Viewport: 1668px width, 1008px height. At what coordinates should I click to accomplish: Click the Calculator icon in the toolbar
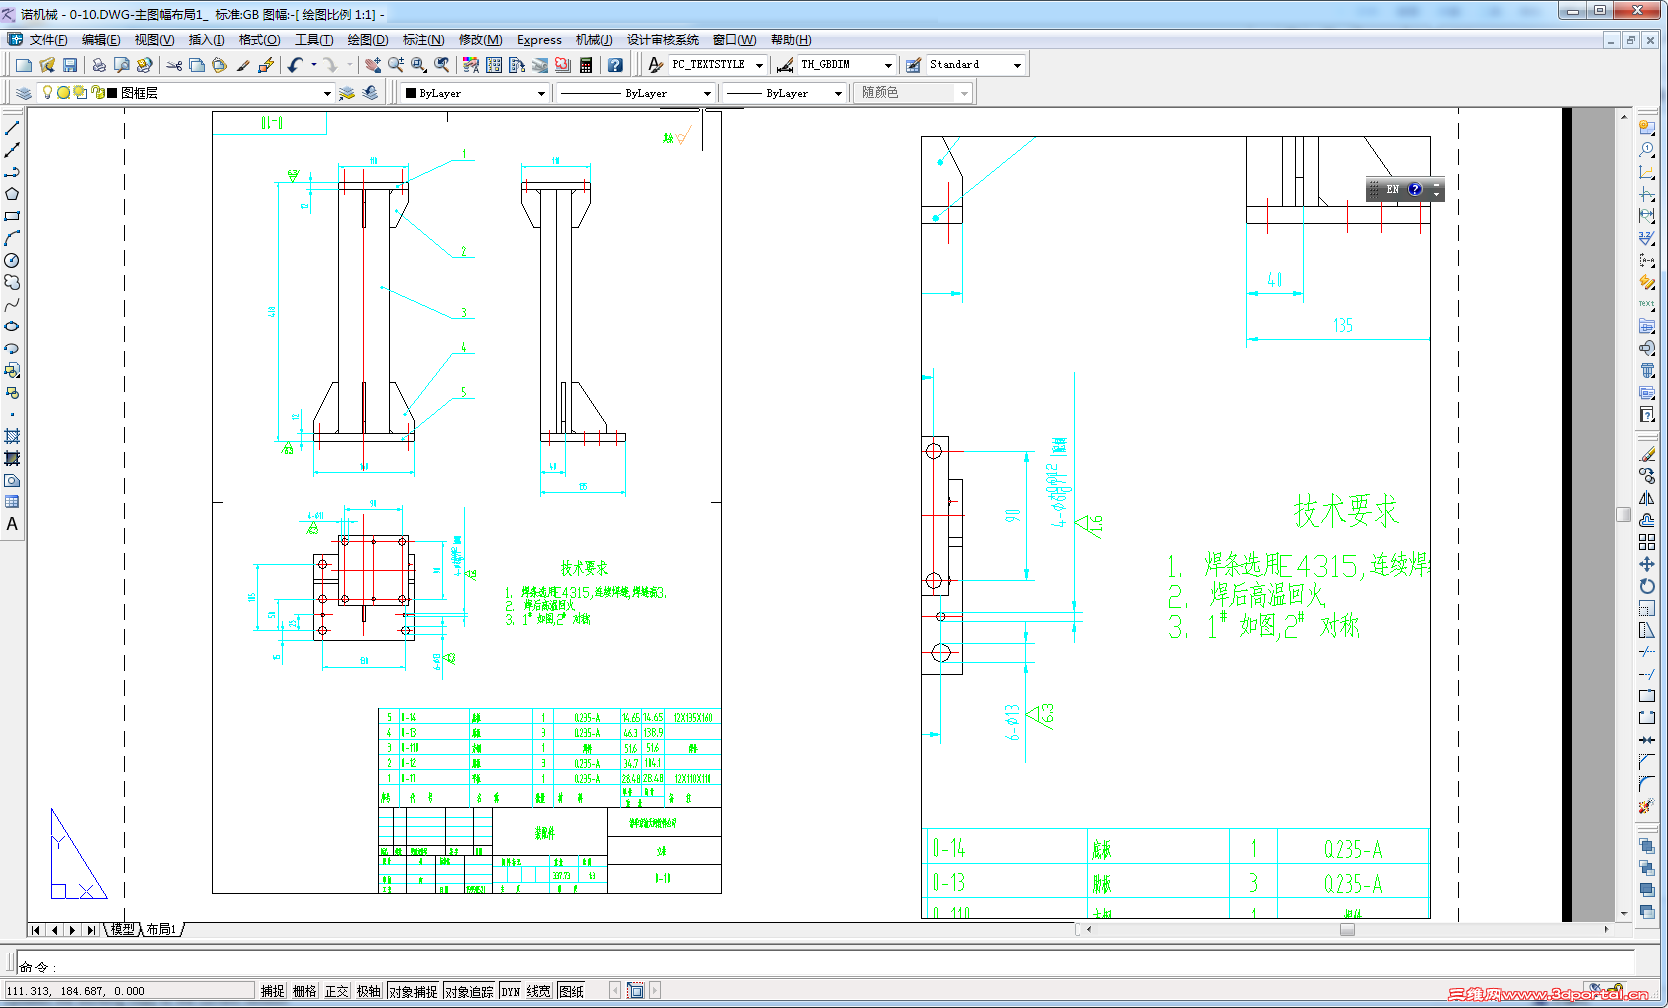586,65
